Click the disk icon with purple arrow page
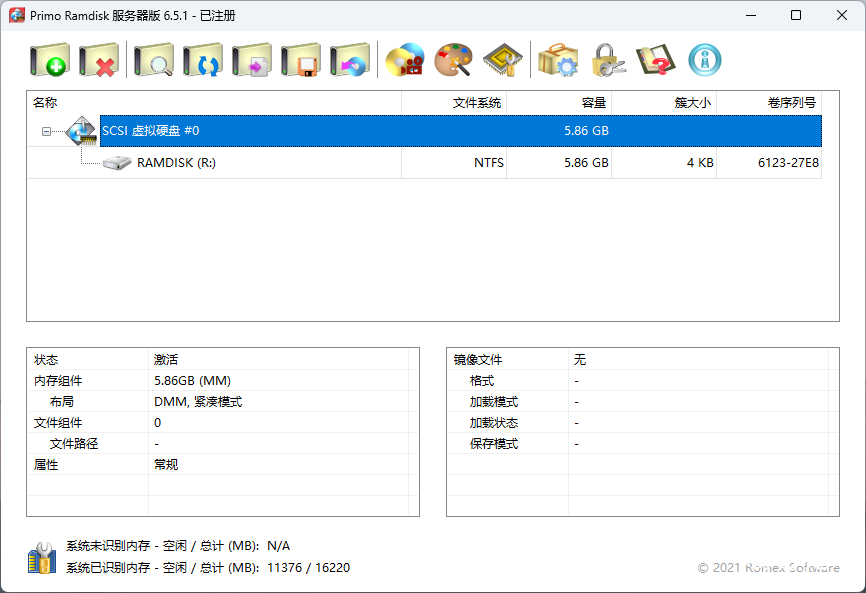This screenshot has height=593, width=866. [x=252, y=60]
